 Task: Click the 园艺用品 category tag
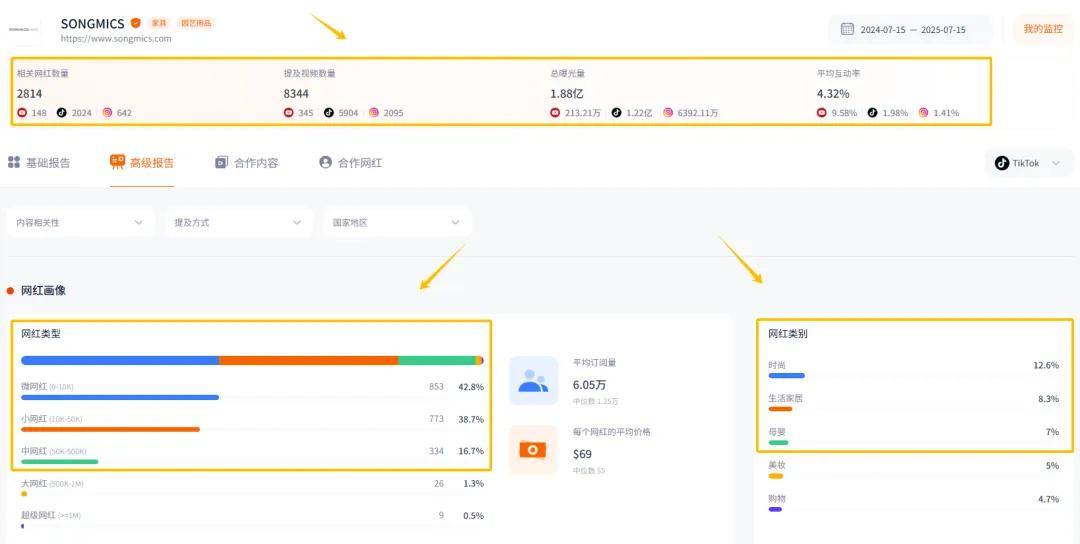coord(196,23)
